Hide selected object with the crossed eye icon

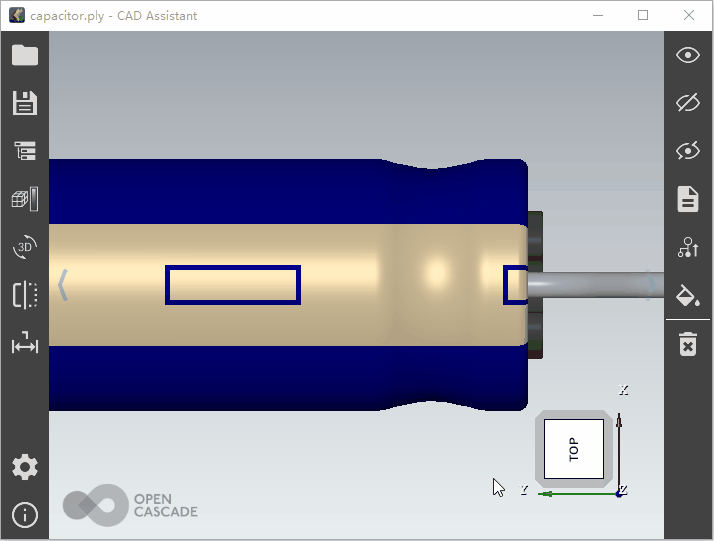[x=688, y=102]
